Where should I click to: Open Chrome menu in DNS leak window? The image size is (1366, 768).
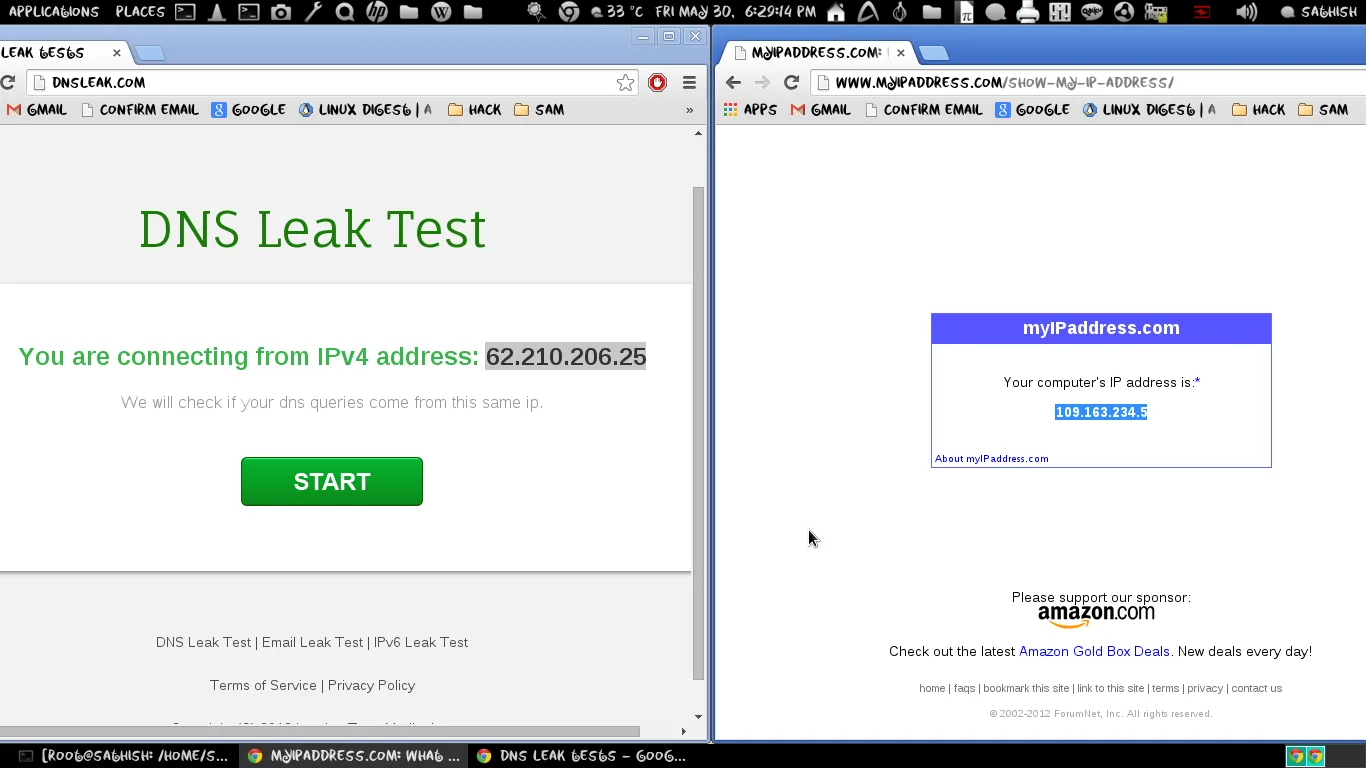[689, 82]
